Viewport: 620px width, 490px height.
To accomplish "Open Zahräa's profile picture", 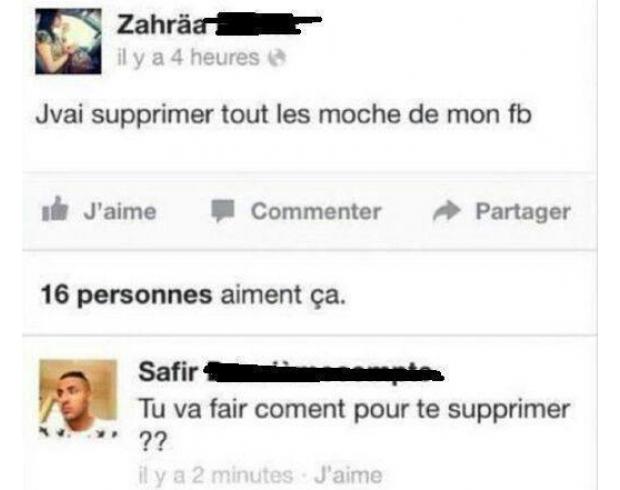I will (68, 41).
